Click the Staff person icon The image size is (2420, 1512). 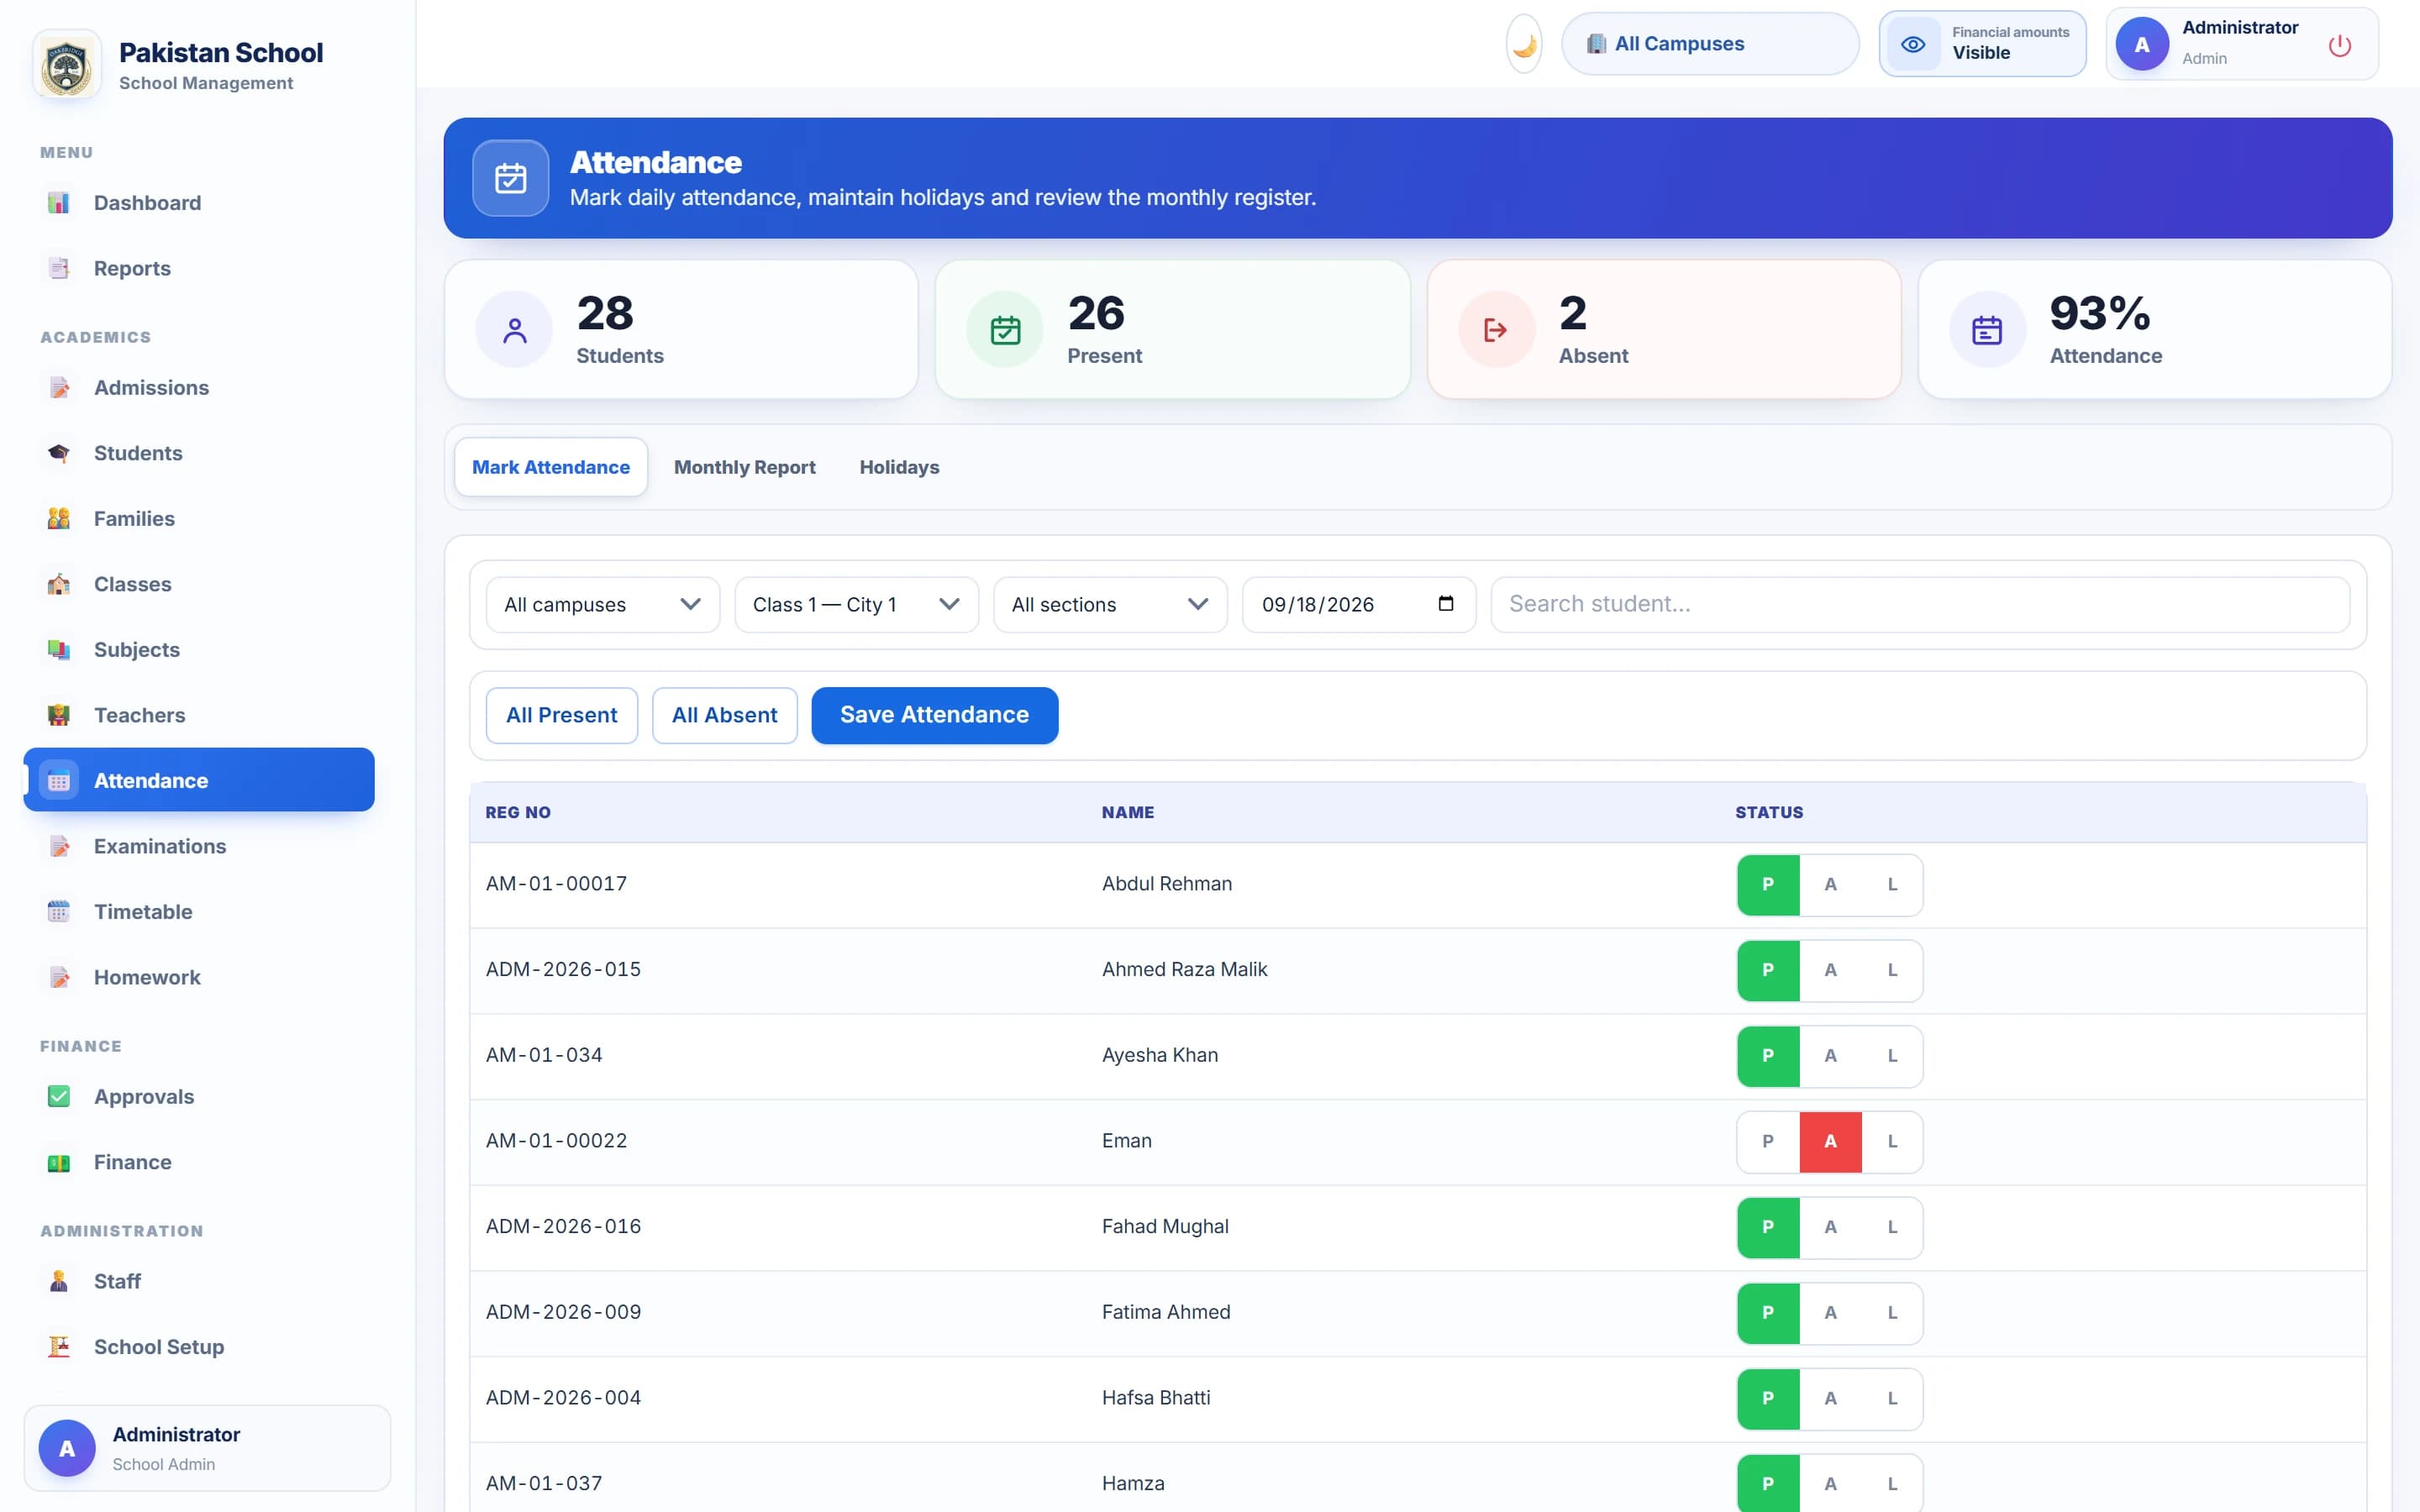click(x=59, y=1281)
